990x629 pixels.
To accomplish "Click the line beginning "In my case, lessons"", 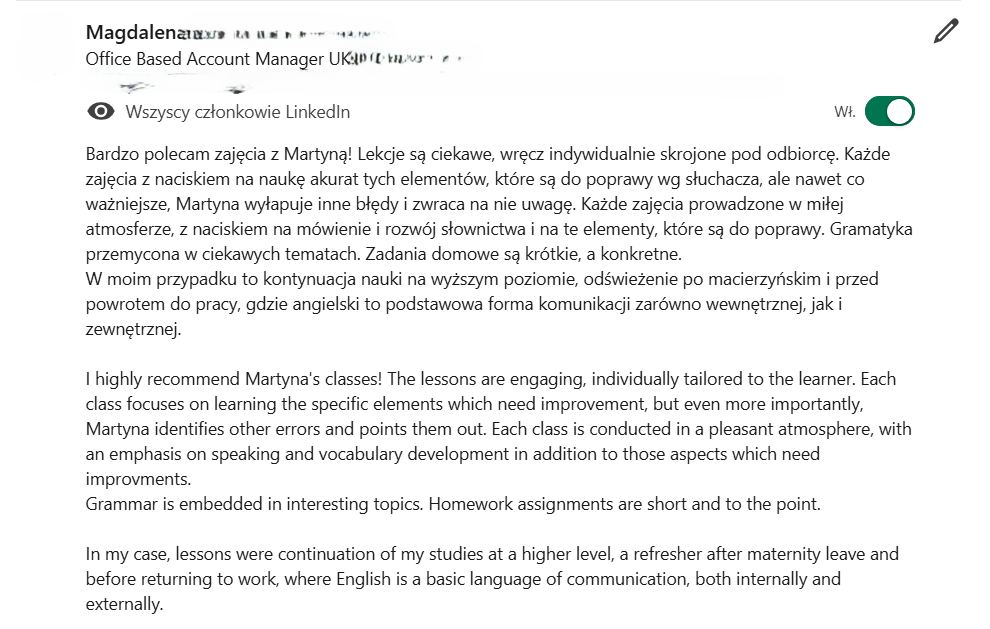I will pyautogui.click(x=492, y=554).
